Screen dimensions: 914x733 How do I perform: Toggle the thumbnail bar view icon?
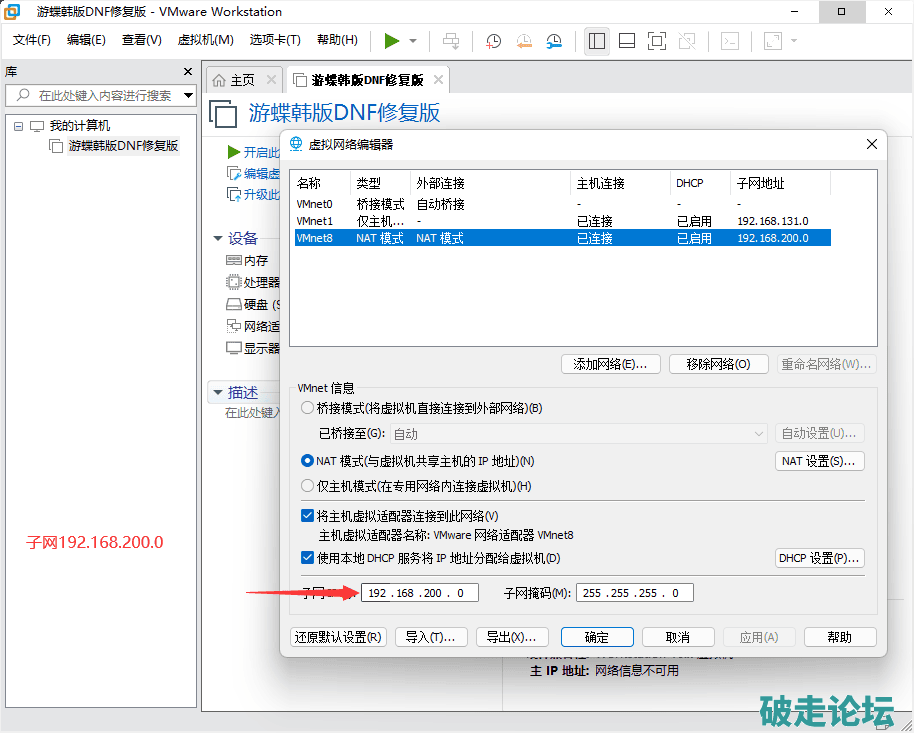tap(627, 41)
